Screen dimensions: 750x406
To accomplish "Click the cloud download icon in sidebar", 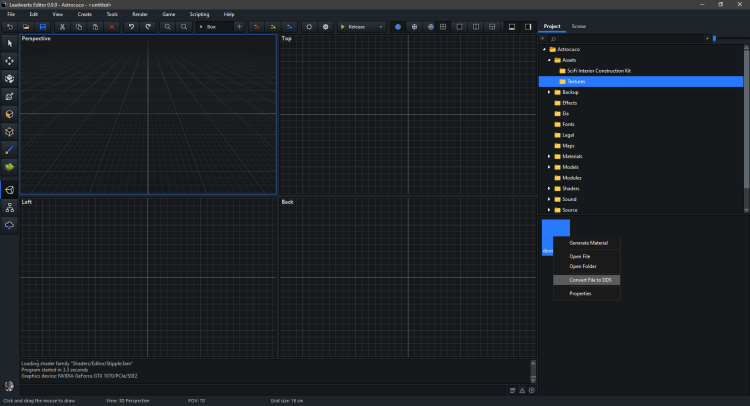I will point(10,225).
